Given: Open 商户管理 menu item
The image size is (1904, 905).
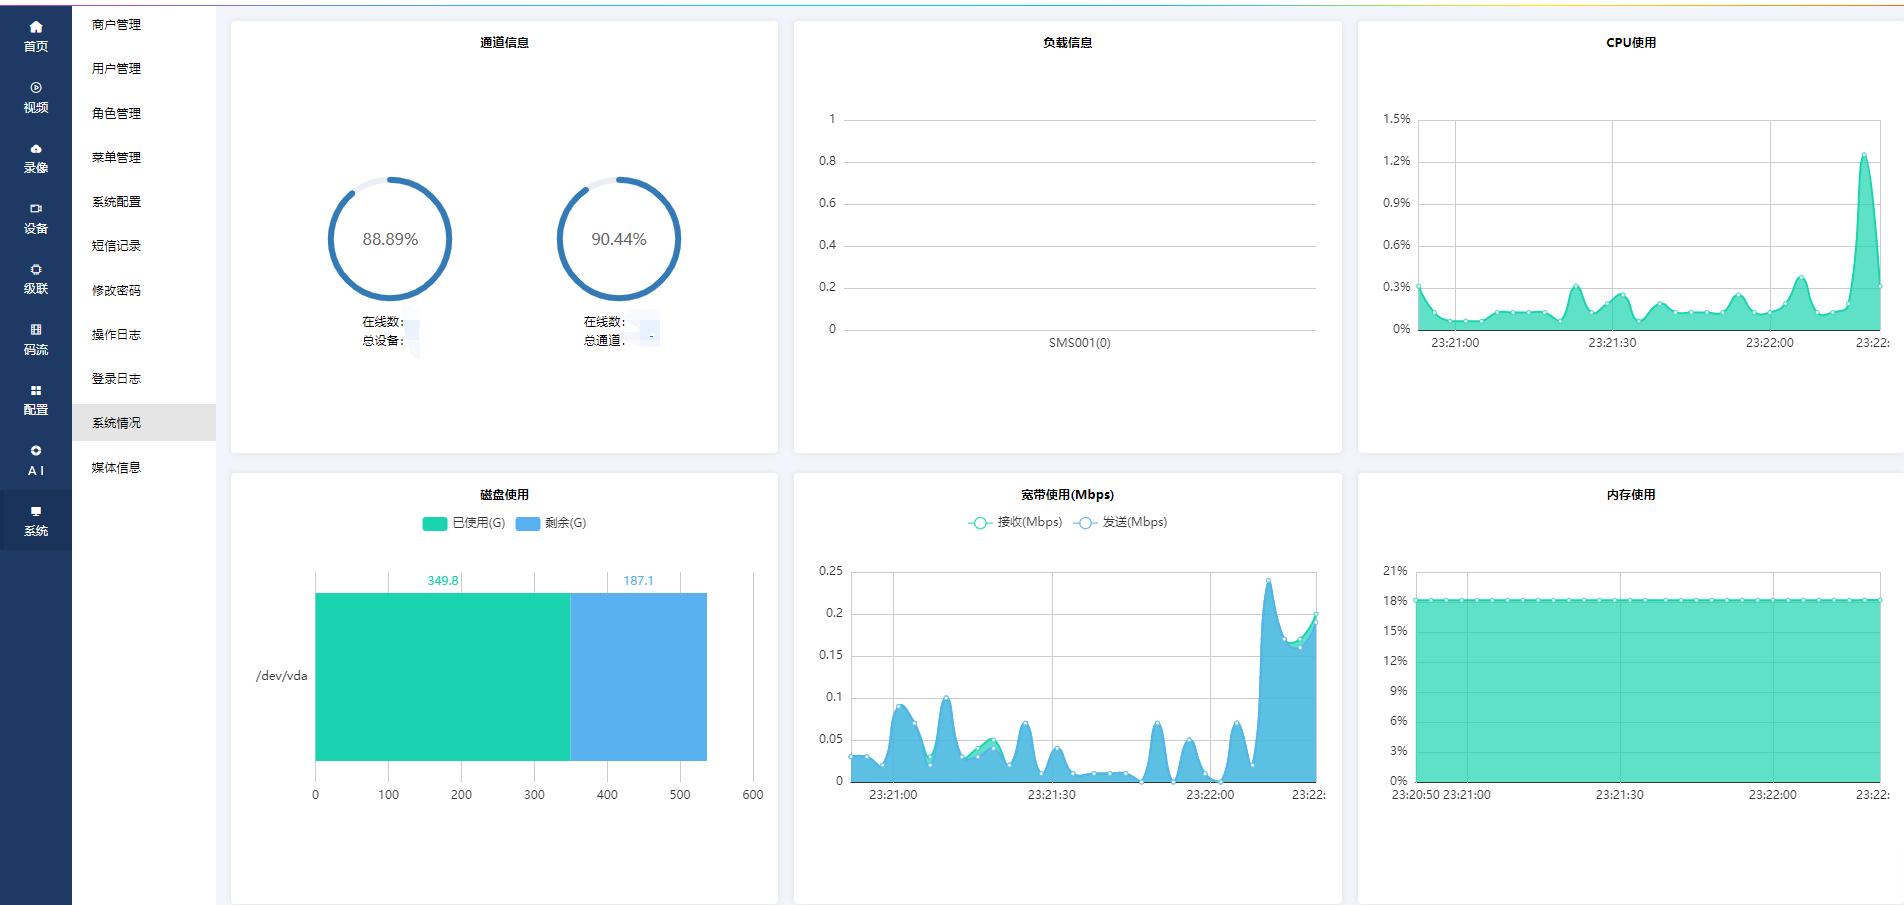Looking at the screenshot, I should pyautogui.click(x=116, y=25).
